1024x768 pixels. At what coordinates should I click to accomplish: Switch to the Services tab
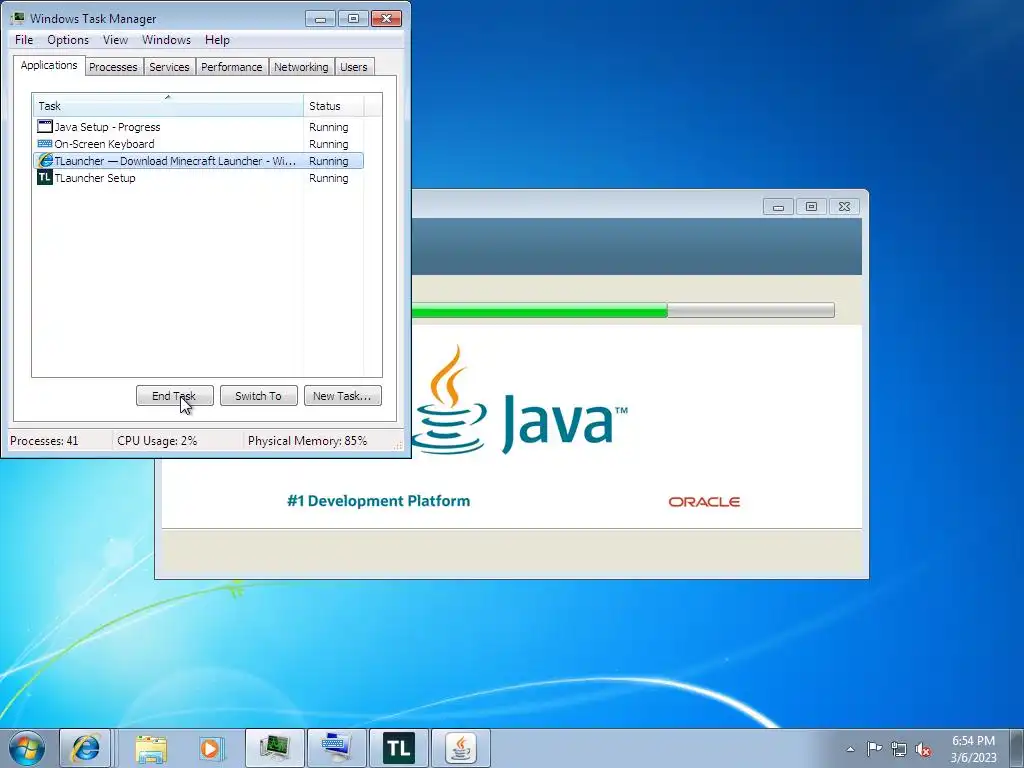(169, 67)
